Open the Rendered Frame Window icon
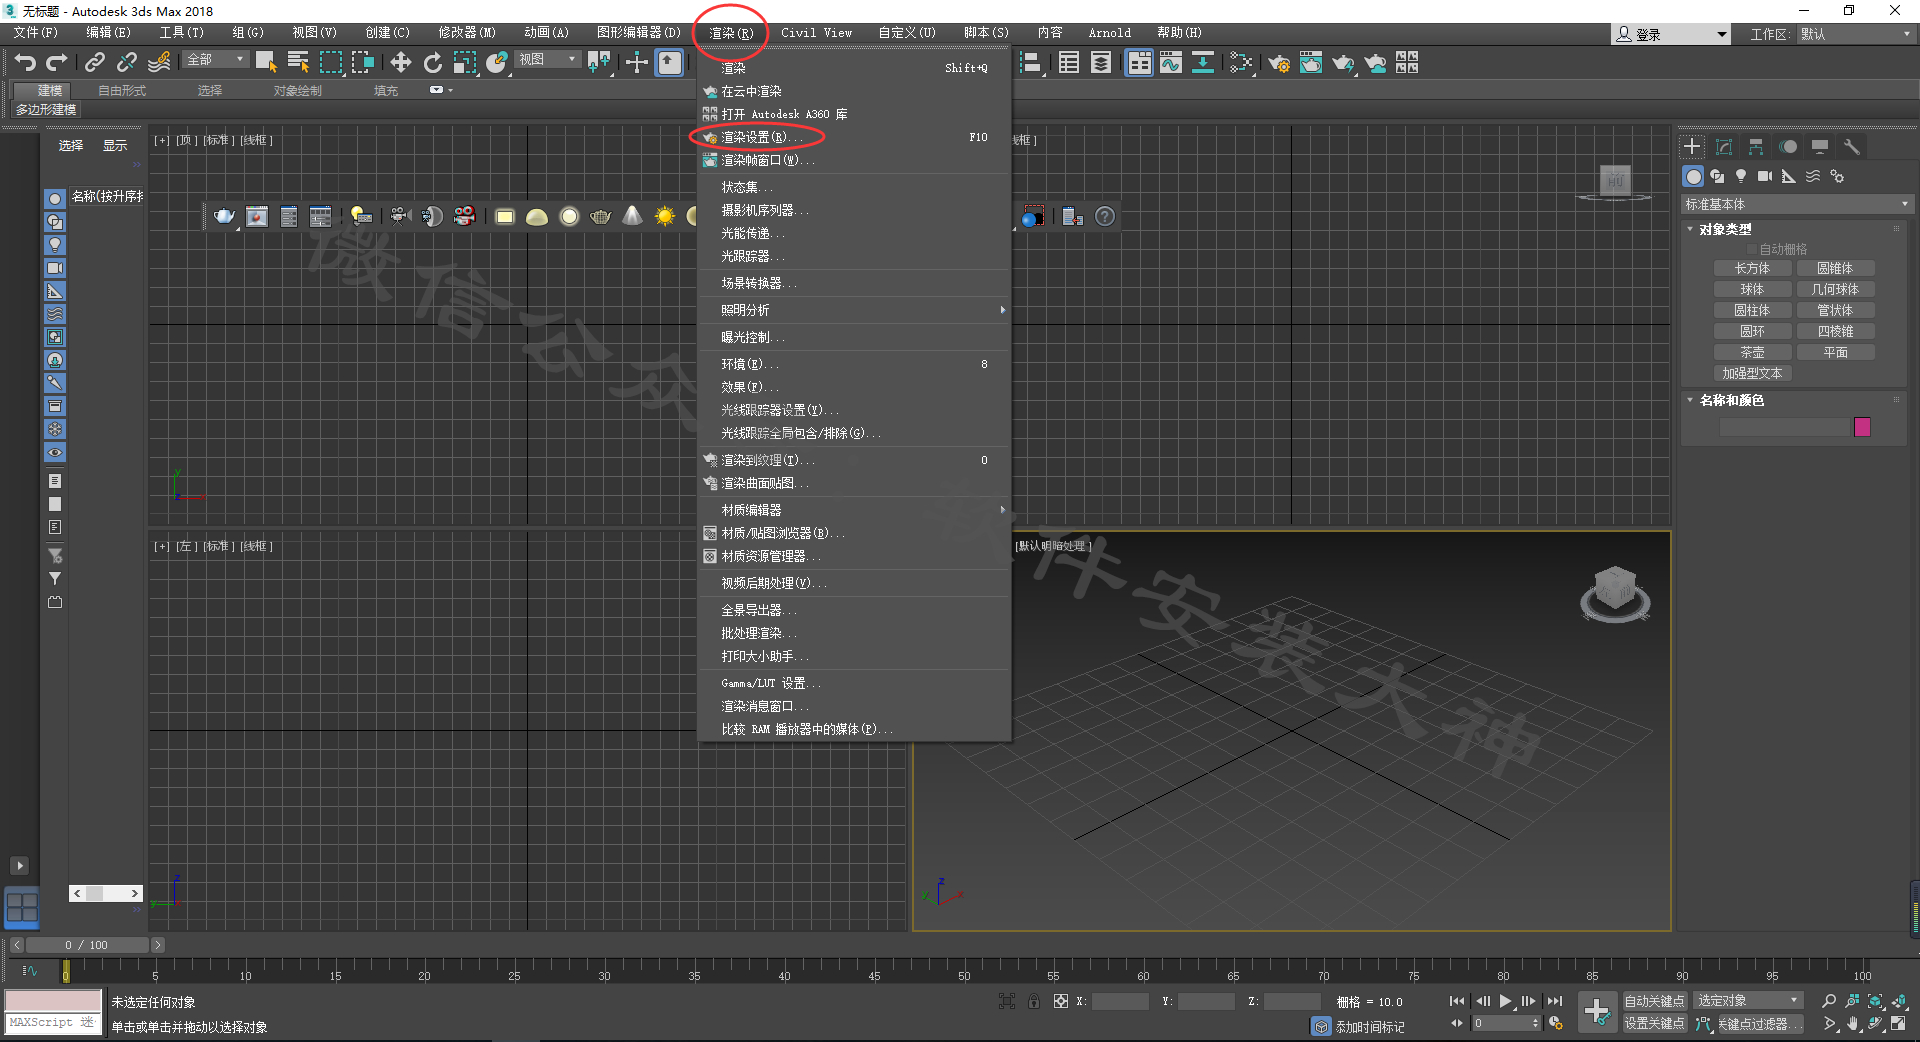The width and height of the screenshot is (1920, 1042). 1311,63
